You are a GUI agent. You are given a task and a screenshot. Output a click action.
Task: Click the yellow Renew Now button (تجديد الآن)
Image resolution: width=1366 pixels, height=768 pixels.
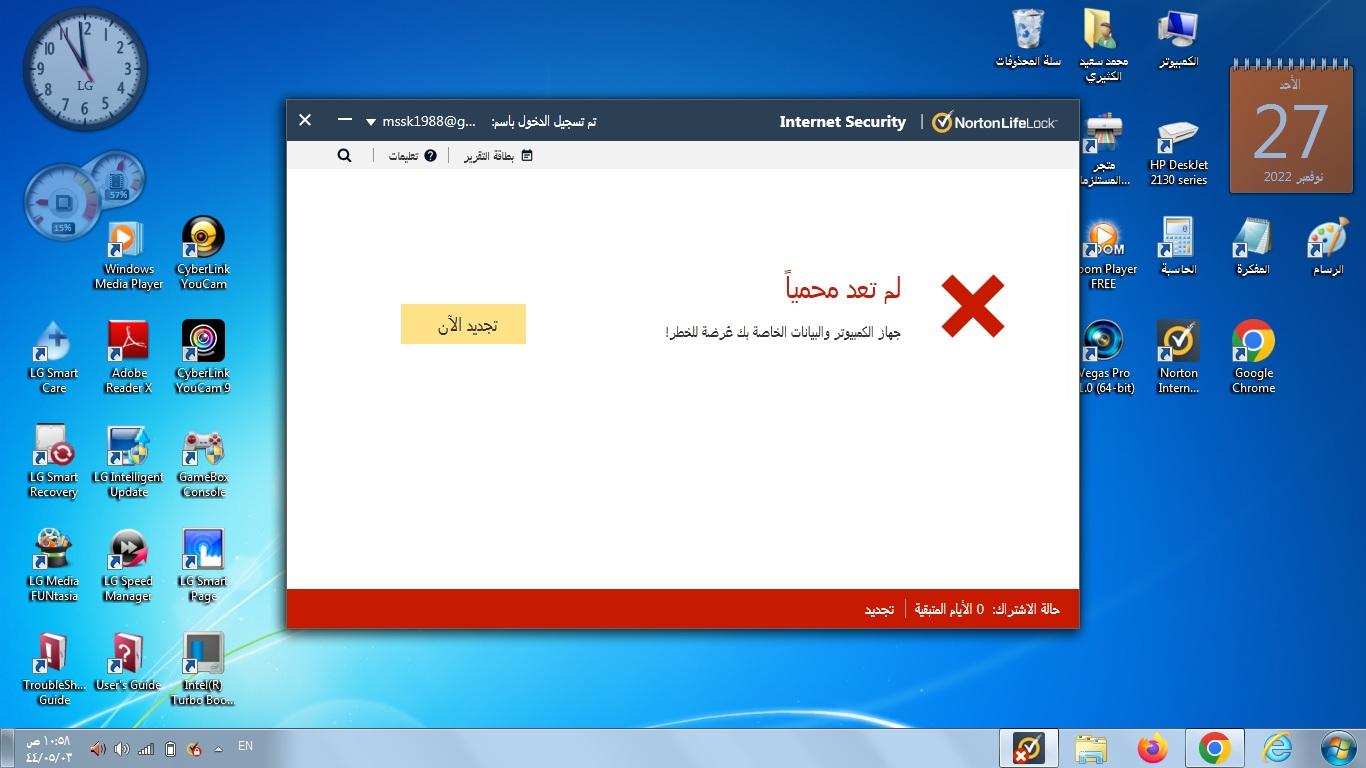463,324
